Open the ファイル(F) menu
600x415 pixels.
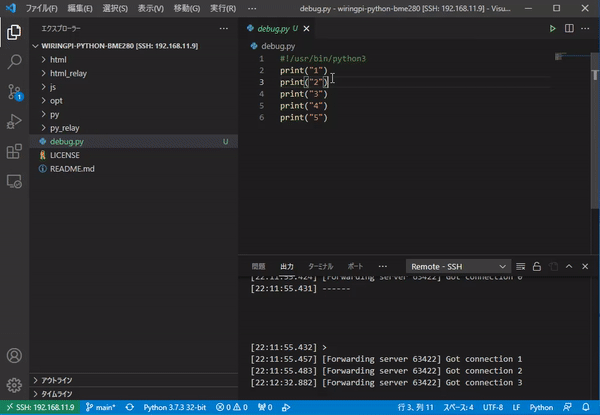point(41,8)
